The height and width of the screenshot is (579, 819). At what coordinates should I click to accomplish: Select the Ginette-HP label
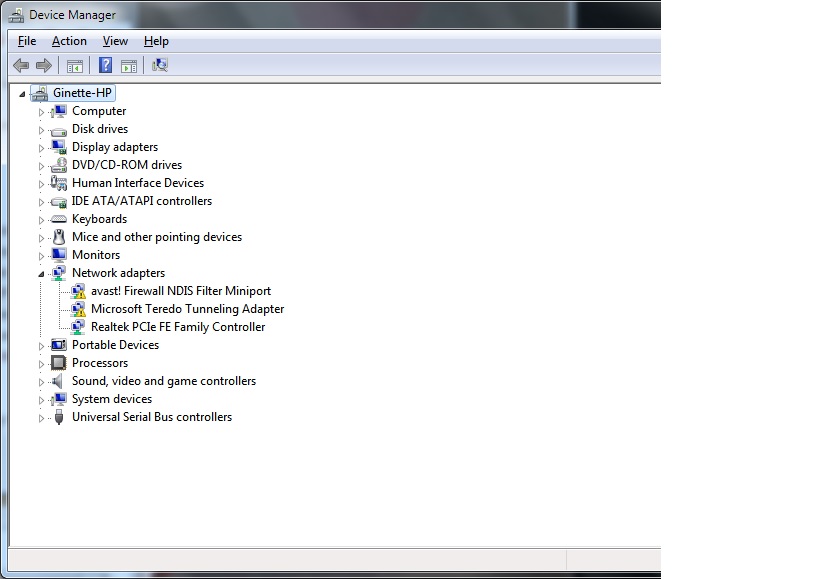[82, 93]
